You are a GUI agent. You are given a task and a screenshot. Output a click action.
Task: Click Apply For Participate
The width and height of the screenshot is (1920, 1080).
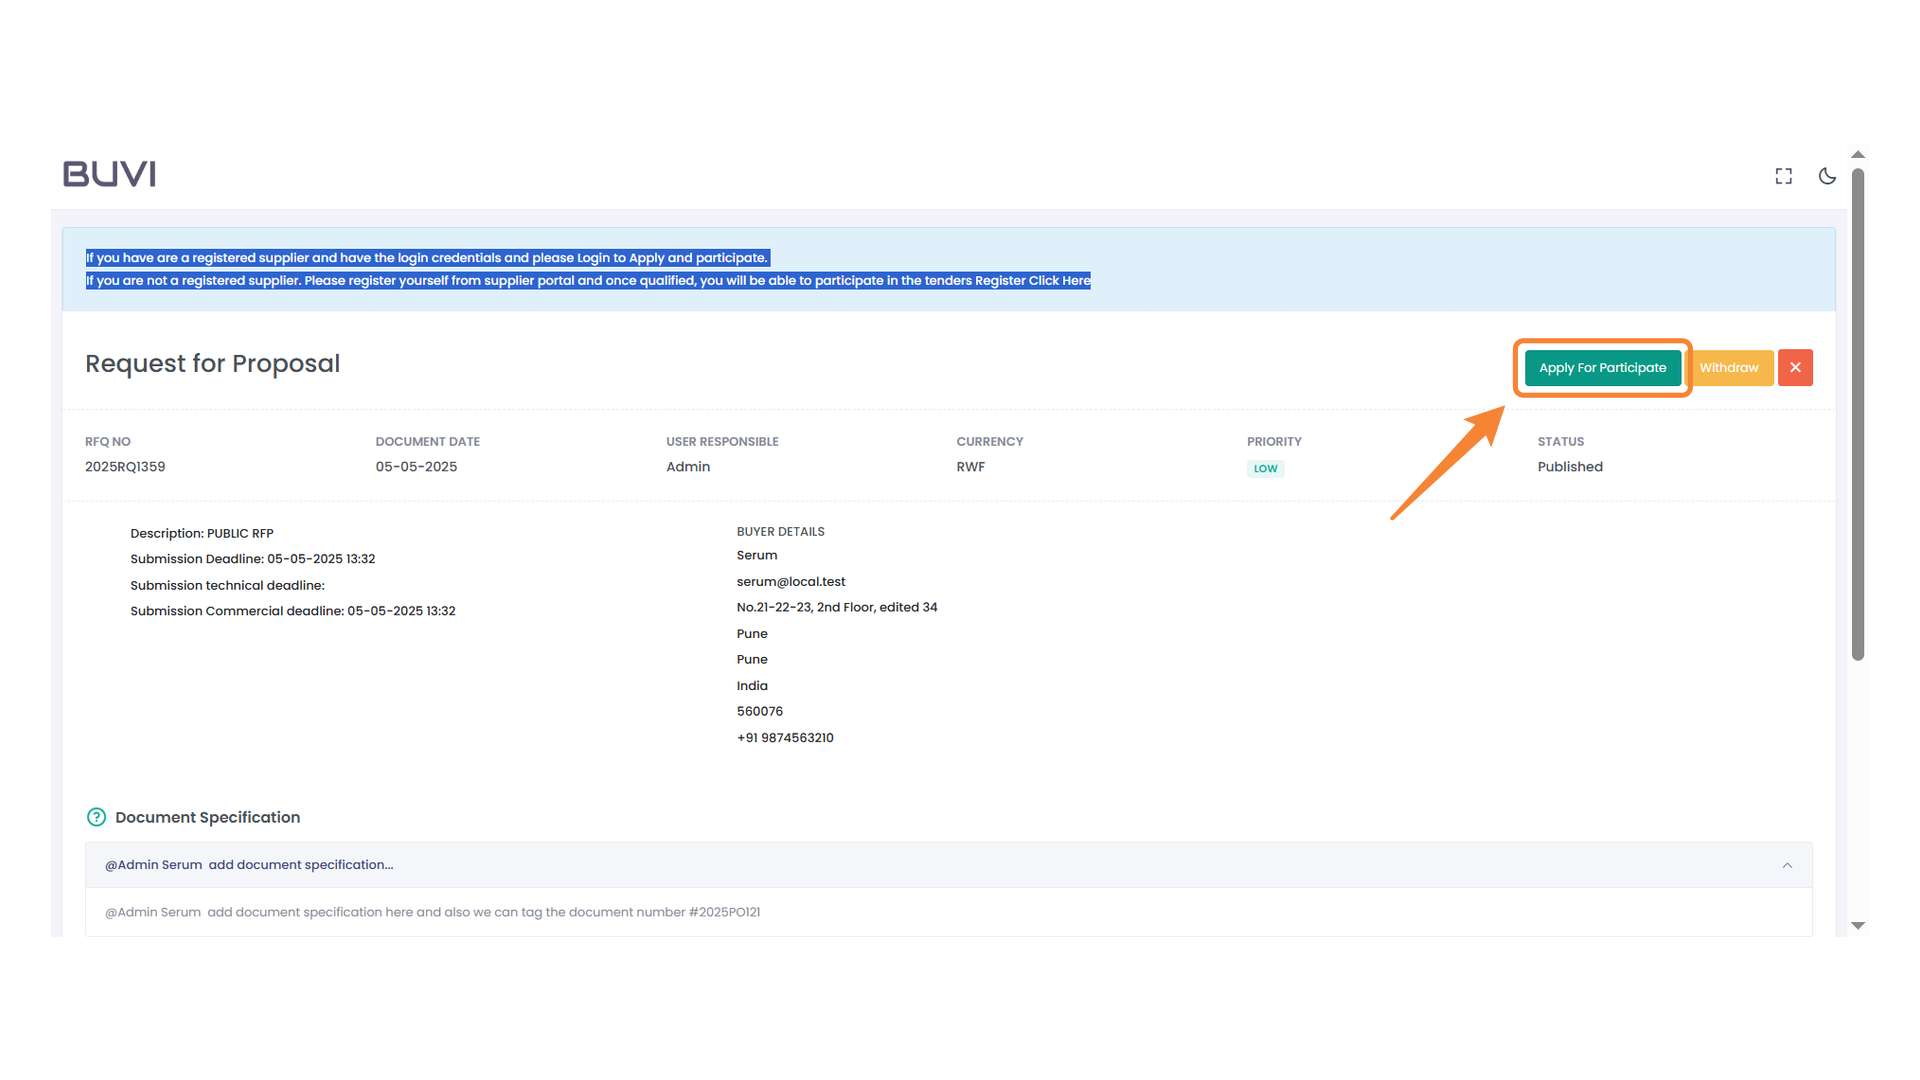coord(1601,367)
